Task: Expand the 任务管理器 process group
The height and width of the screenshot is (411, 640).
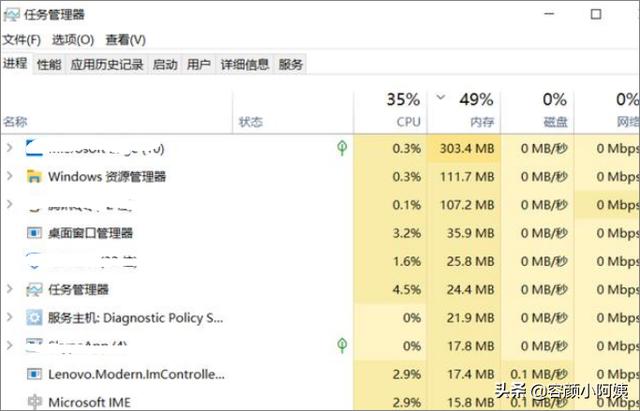Action: [x=10, y=290]
